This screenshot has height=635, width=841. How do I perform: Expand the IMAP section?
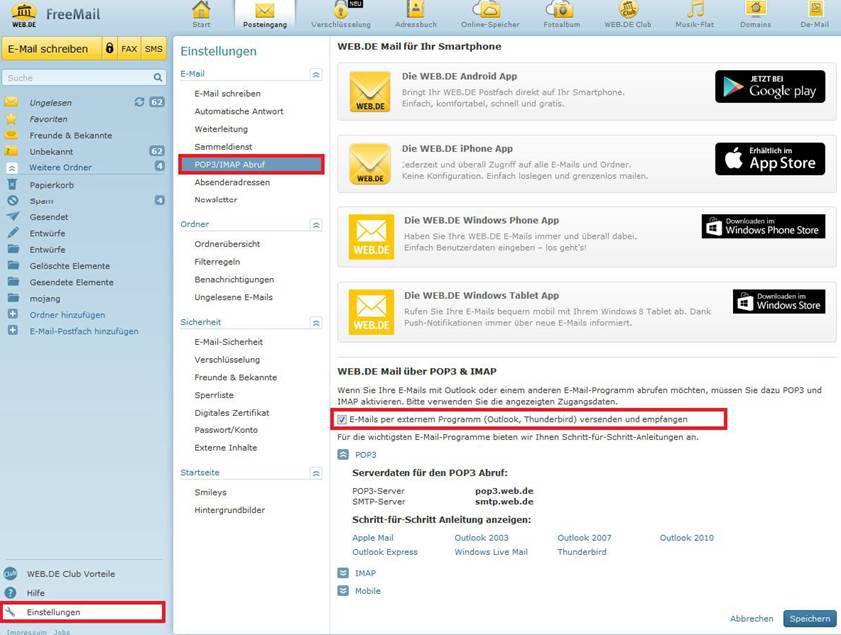click(343, 573)
